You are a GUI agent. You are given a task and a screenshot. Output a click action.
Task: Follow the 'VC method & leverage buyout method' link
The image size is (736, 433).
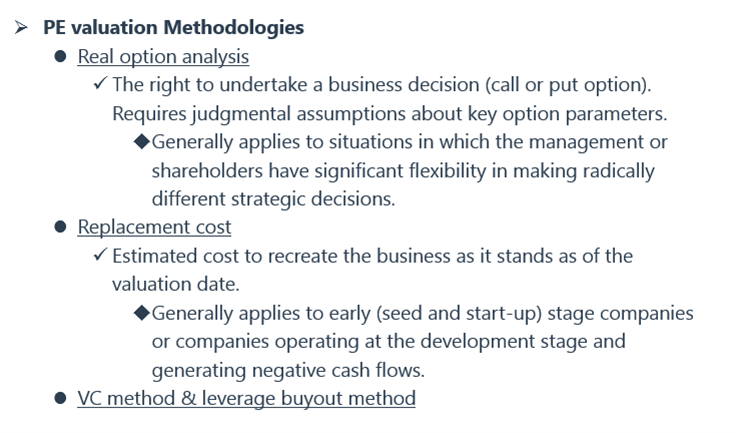point(246,399)
